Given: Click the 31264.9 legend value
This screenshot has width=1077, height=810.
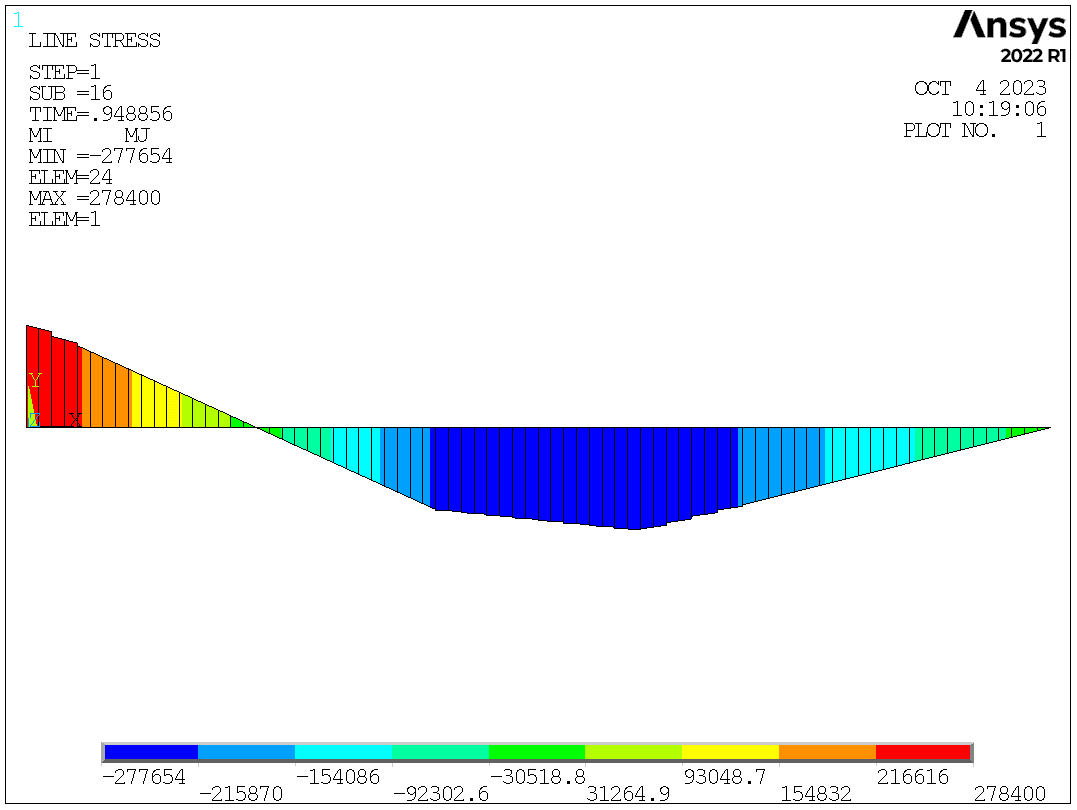Looking at the screenshot, I should pos(628,794).
